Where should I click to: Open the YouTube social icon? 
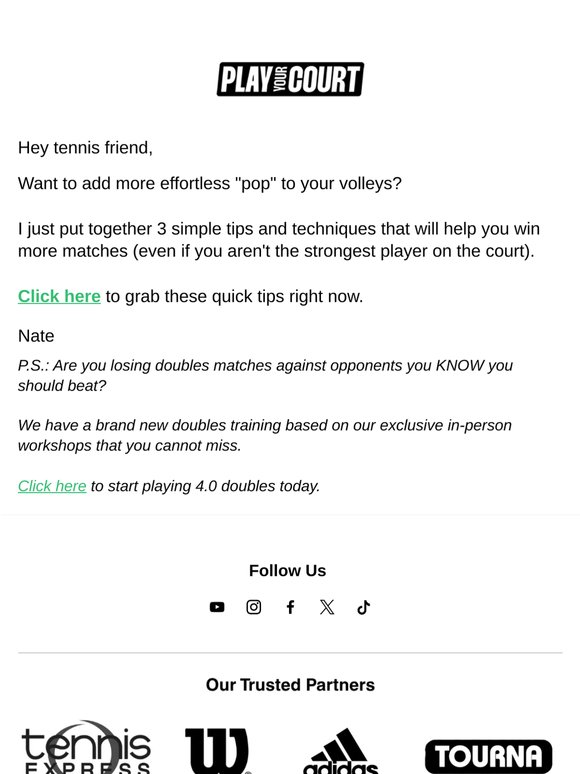click(x=217, y=607)
